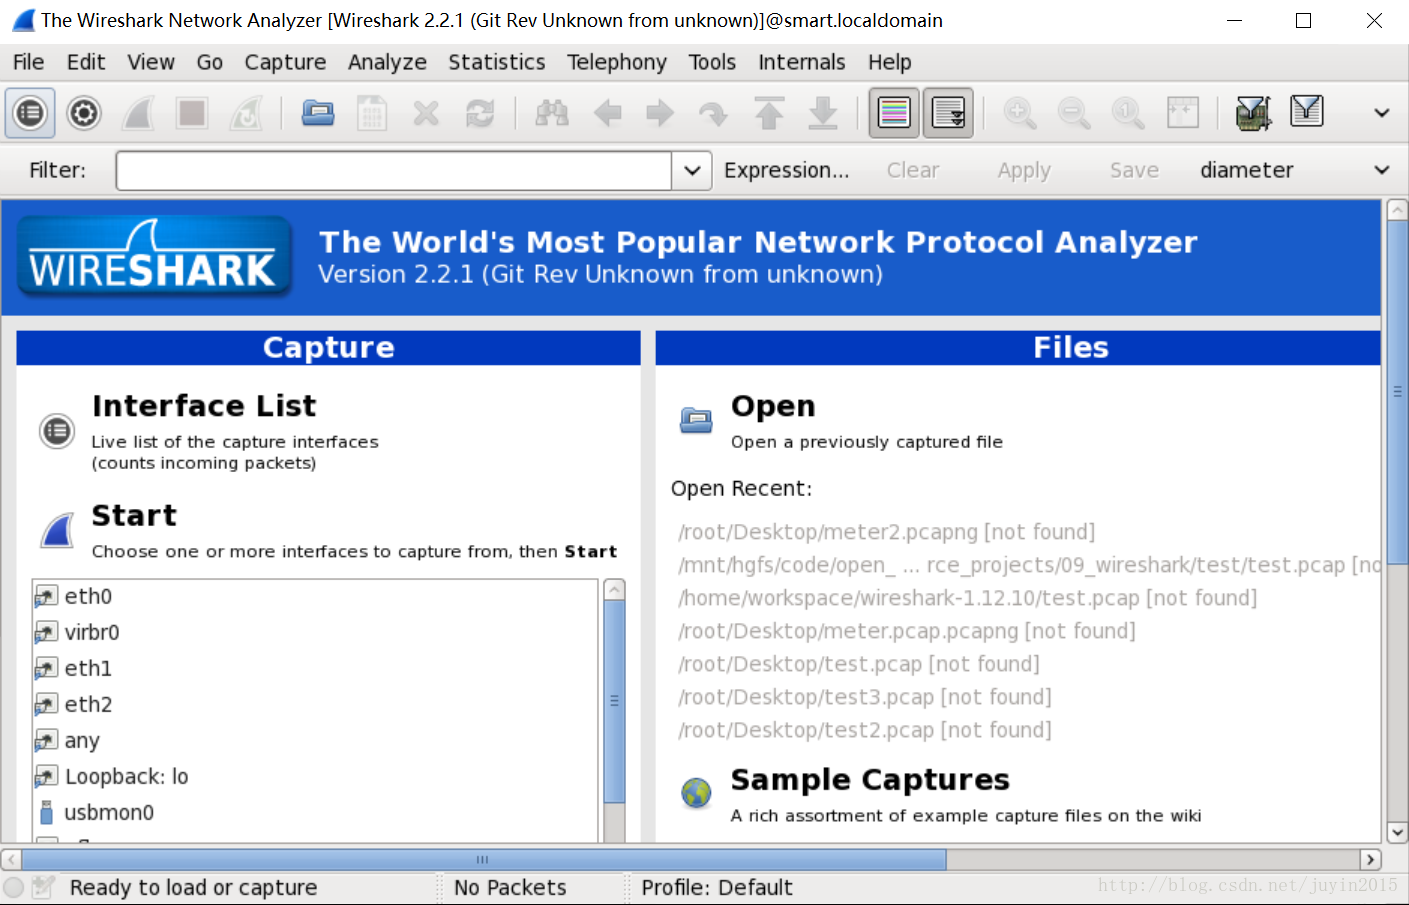
Task: Click the Interface List heading link
Action: [x=204, y=405]
